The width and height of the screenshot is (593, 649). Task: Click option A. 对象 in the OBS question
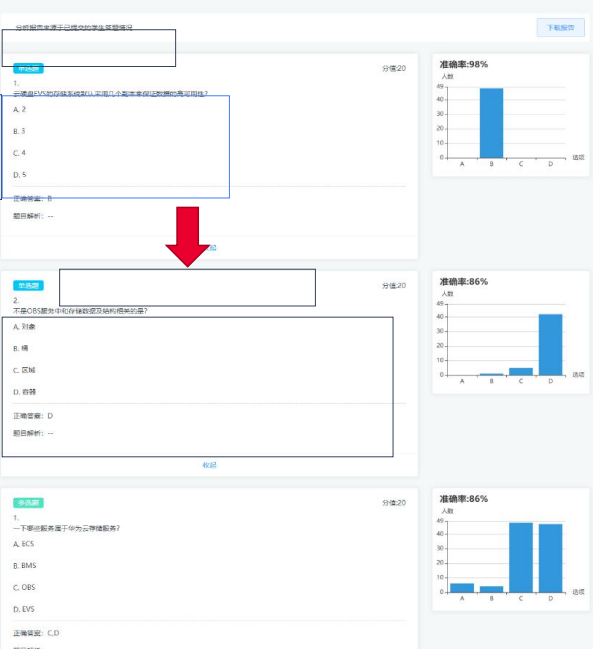point(24,327)
